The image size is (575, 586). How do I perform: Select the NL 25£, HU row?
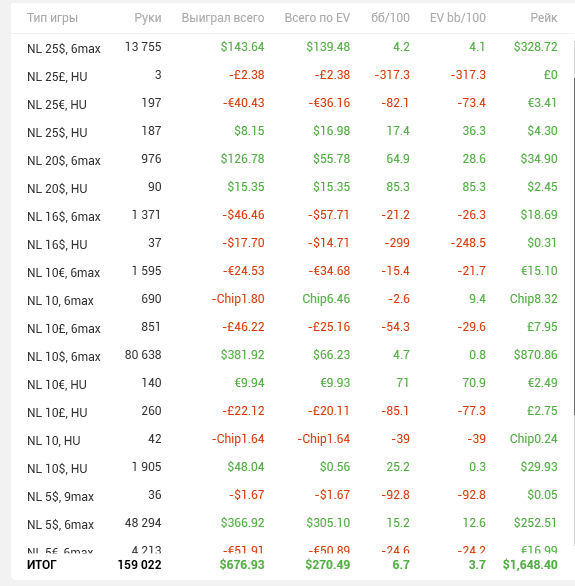click(292, 75)
